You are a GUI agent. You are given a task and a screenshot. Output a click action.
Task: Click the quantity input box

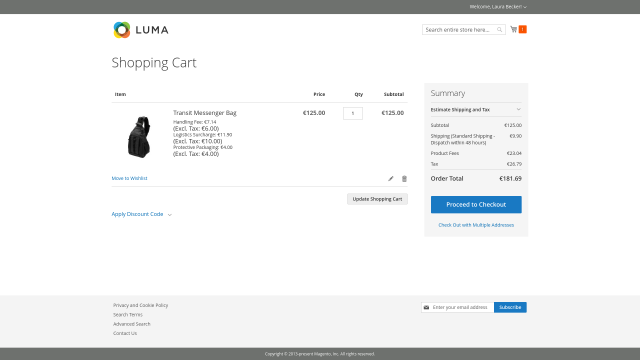pyautogui.click(x=353, y=113)
